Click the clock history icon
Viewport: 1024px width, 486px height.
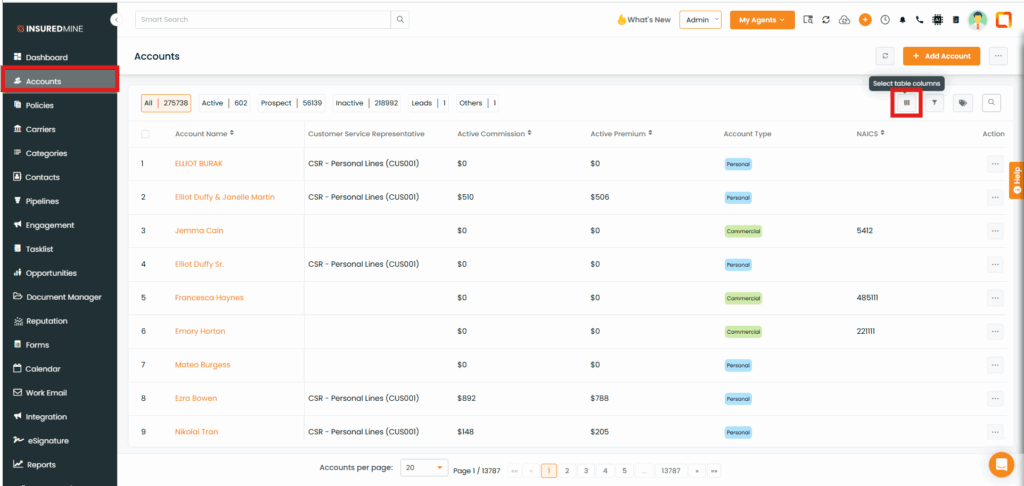click(884, 20)
